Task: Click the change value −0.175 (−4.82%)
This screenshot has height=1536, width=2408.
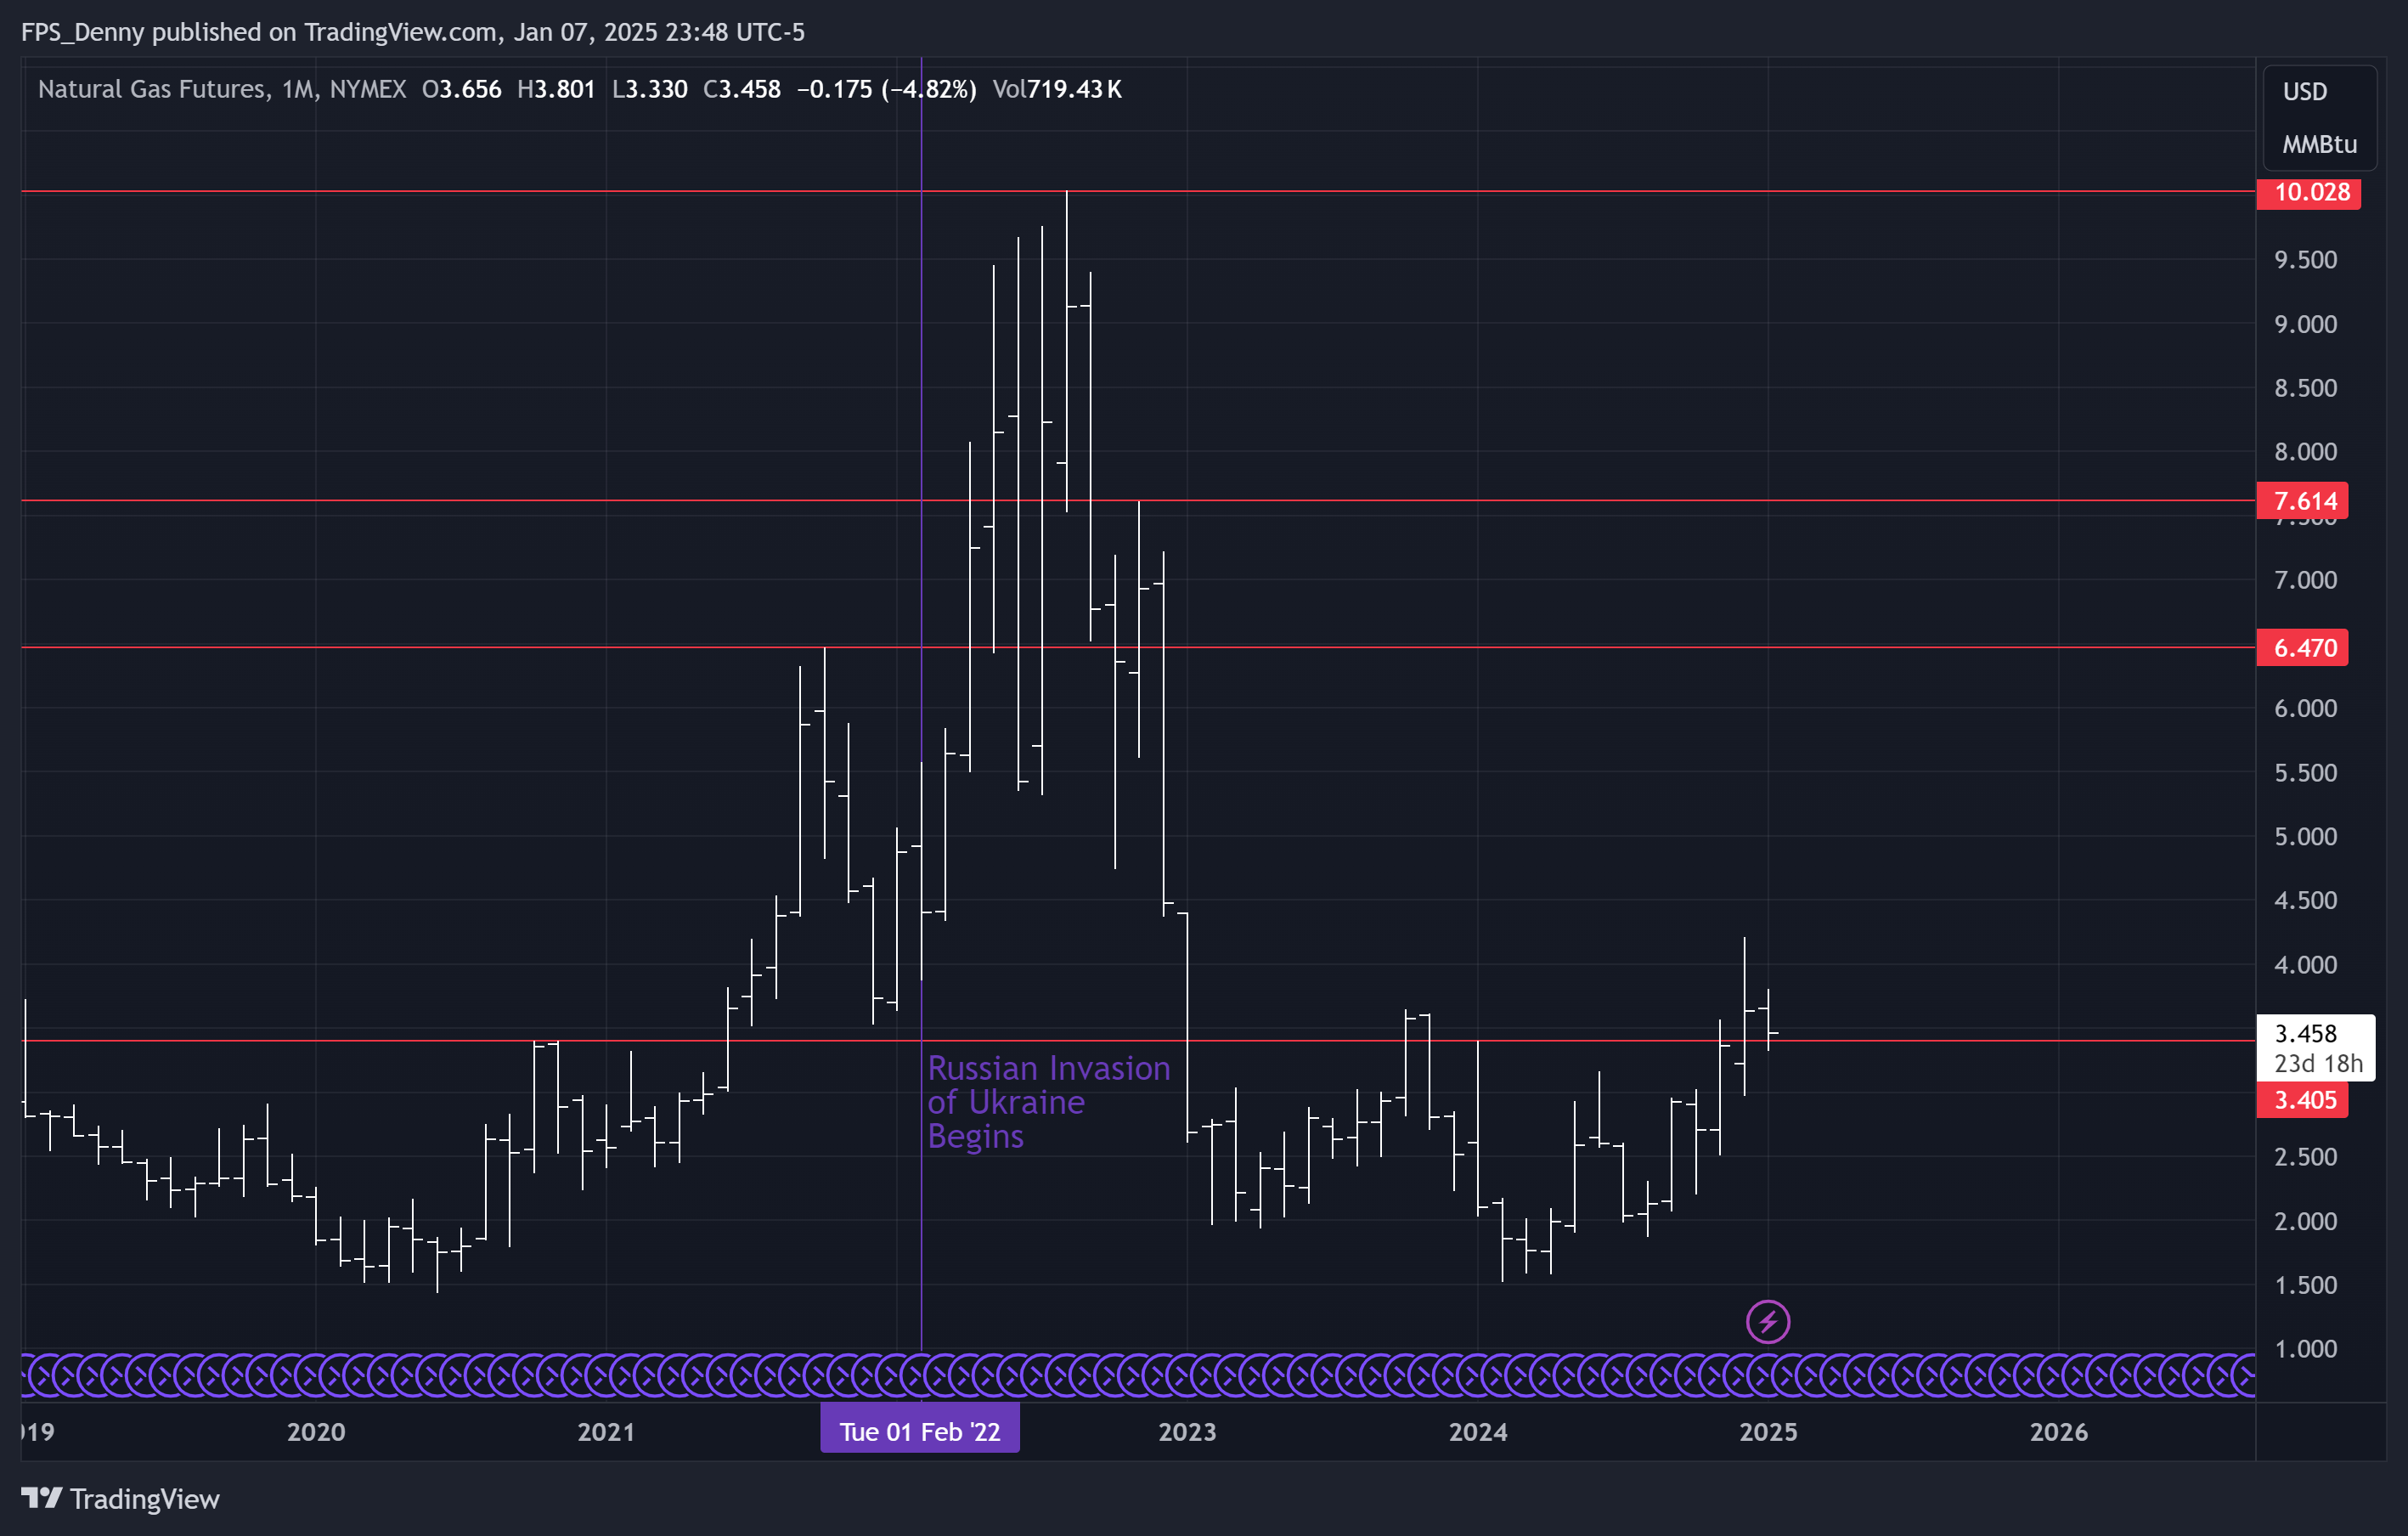Action: pyautogui.click(x=886, y=89)
